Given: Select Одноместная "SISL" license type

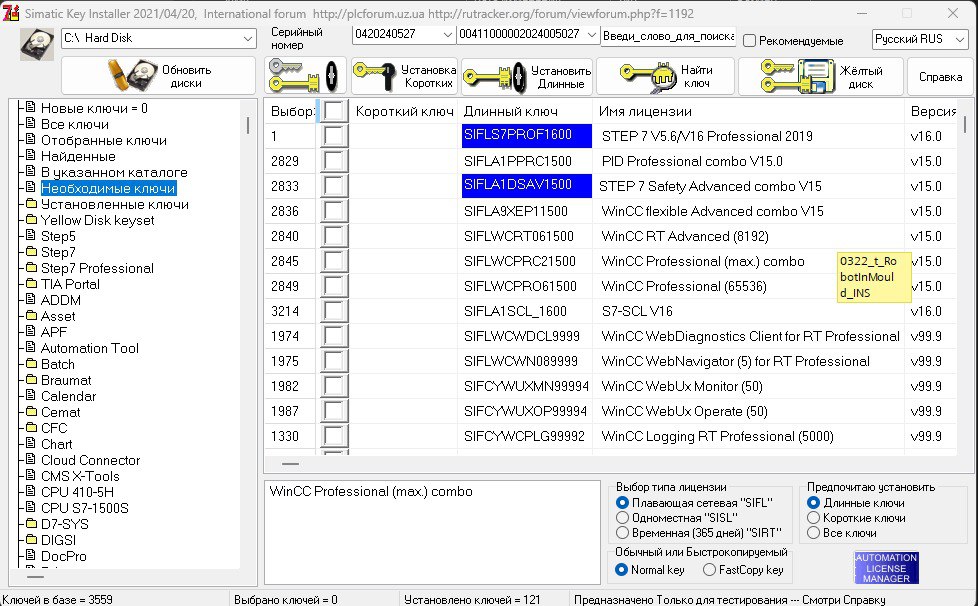Looking at the screenshot, I should [x=622, y=517].
